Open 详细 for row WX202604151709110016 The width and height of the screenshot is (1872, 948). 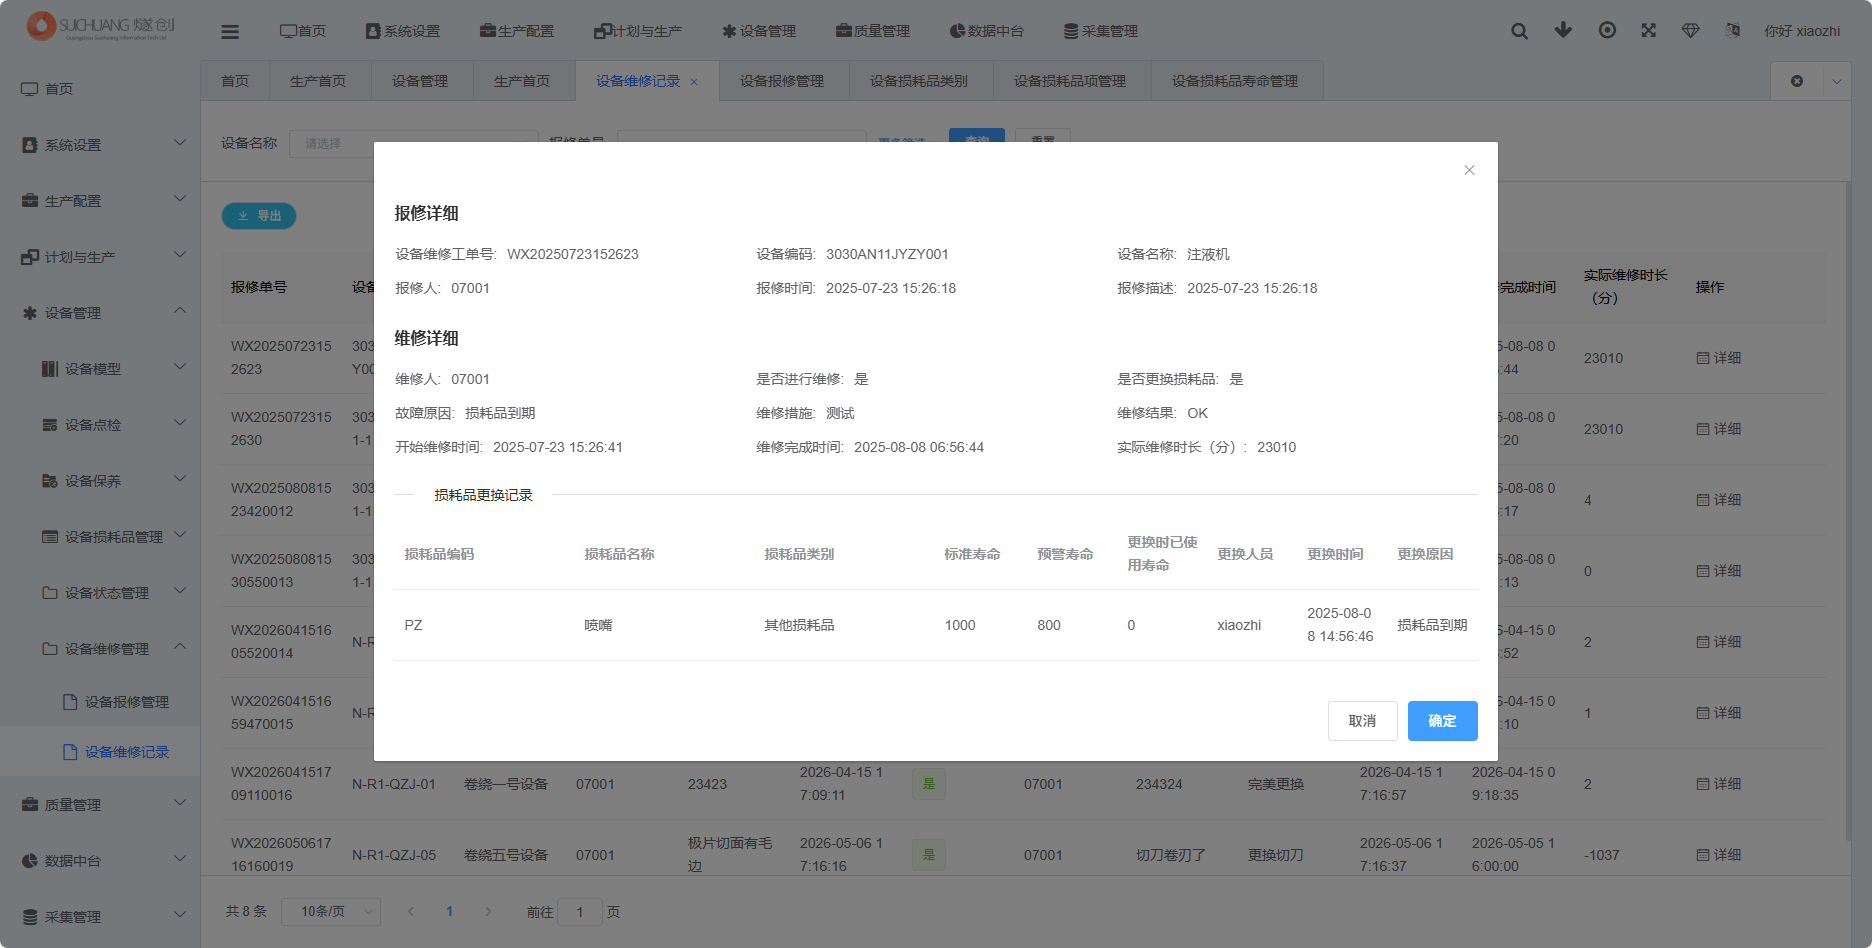point(1719,784)
